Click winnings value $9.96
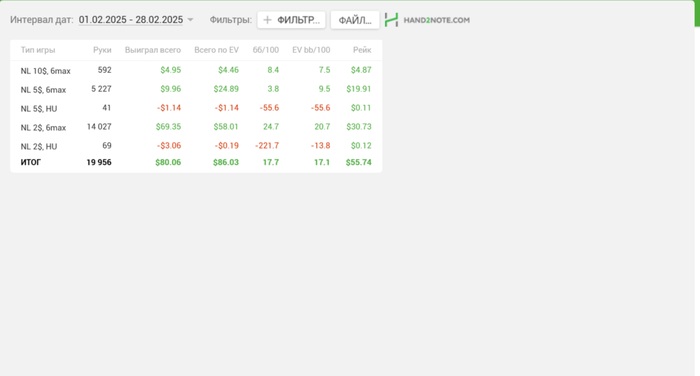 tap(171, 89)
